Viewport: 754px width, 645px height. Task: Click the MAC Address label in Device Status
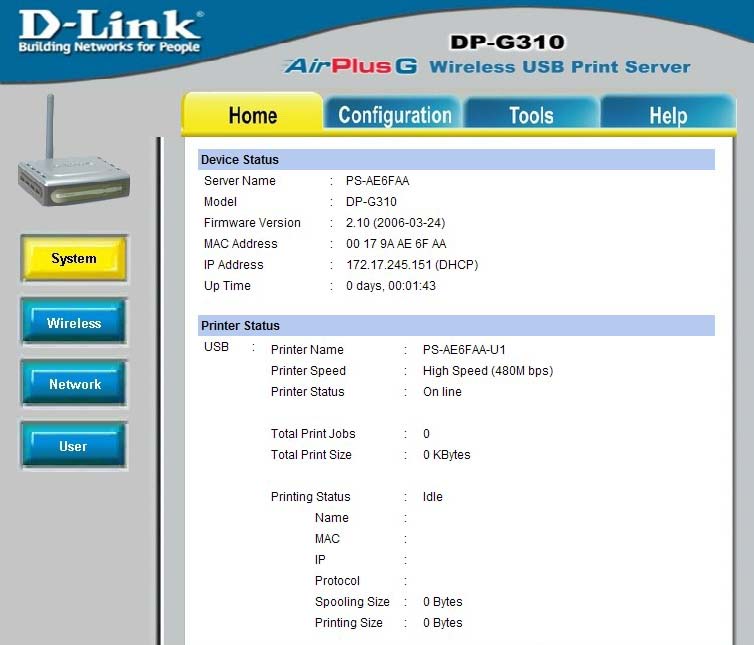coord(240,244)
